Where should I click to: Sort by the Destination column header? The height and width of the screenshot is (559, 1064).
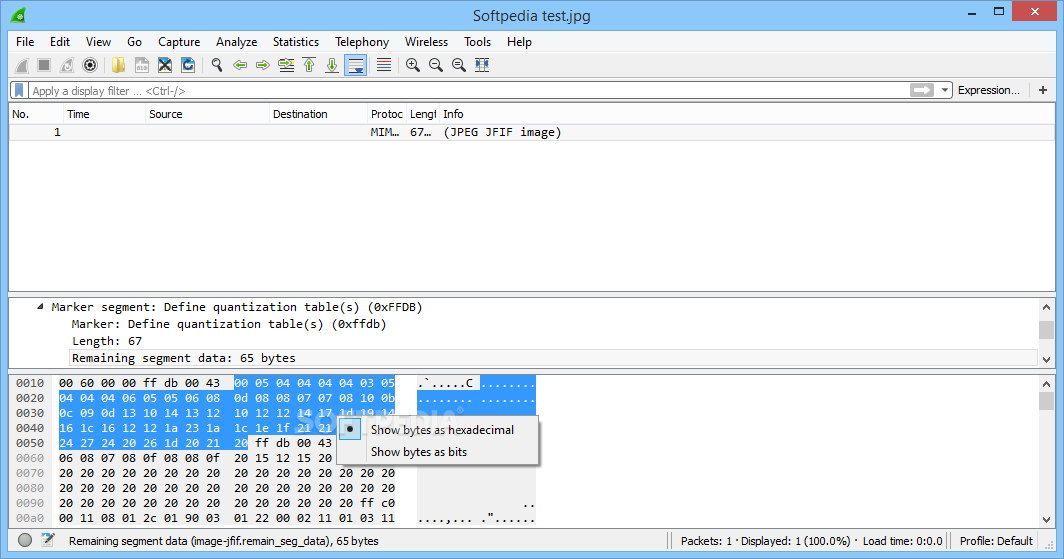point(318,114)
